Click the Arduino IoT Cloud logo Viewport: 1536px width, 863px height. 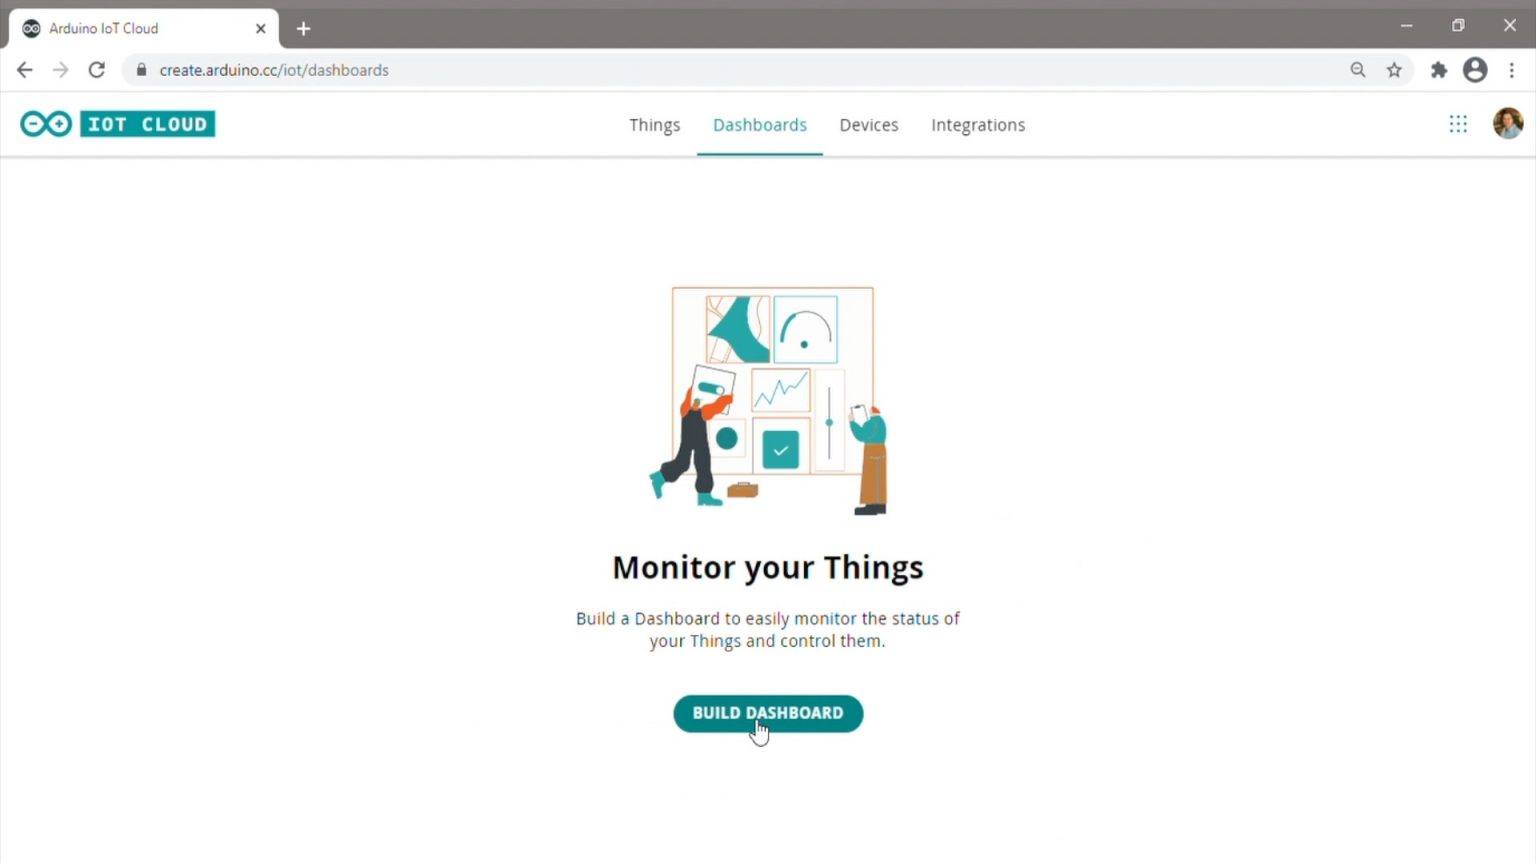pyautogui.click(x=117, y=123)
